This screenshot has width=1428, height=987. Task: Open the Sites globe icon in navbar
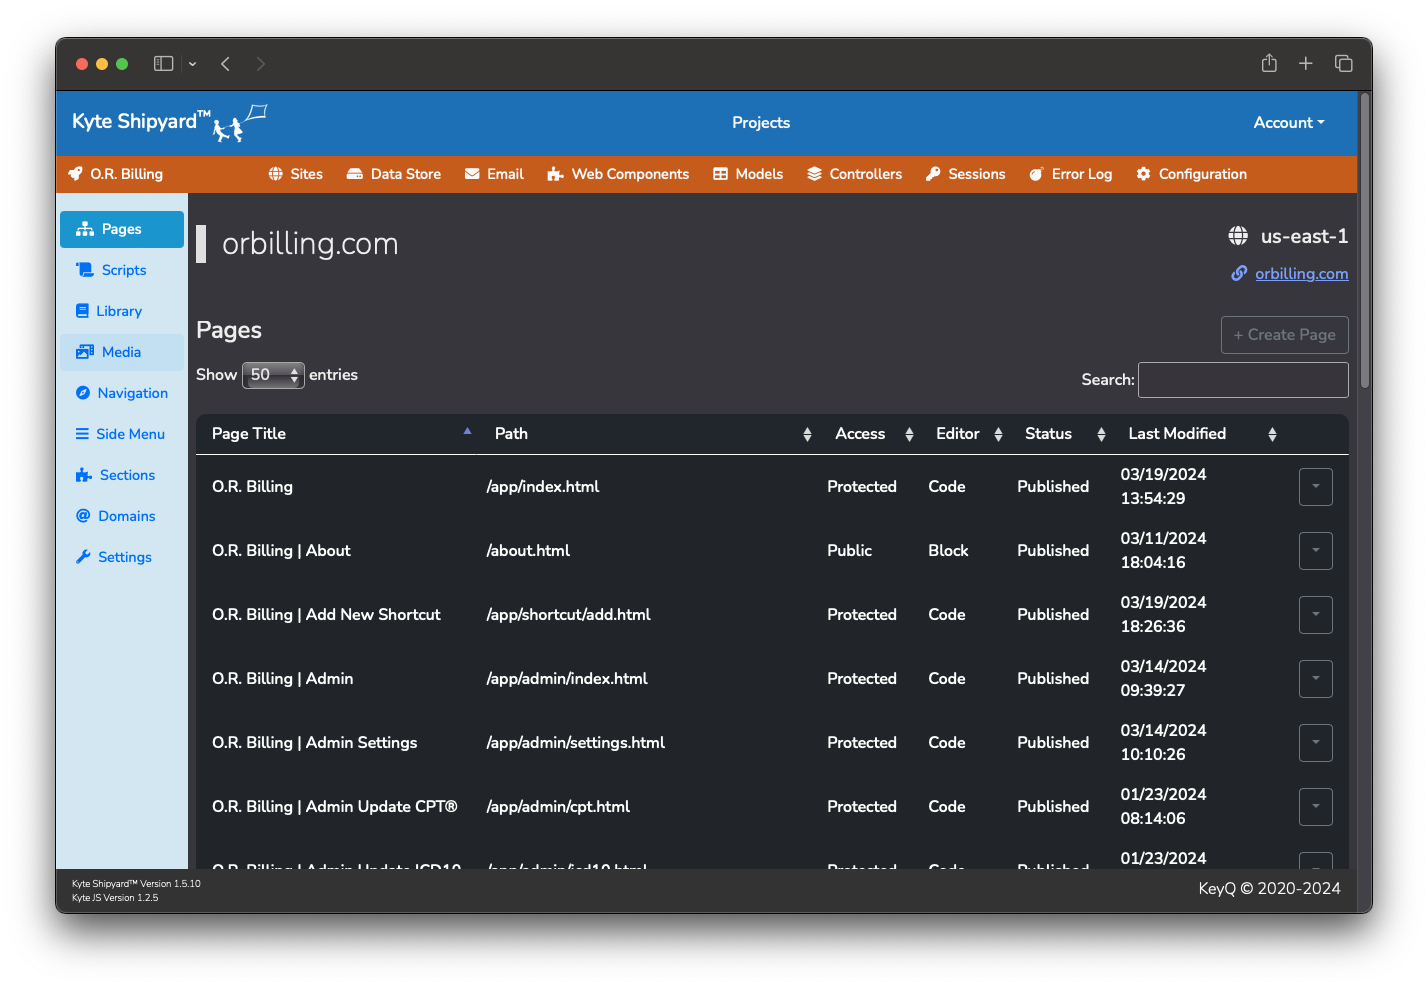pyautogui.click(x=276, y=174)
